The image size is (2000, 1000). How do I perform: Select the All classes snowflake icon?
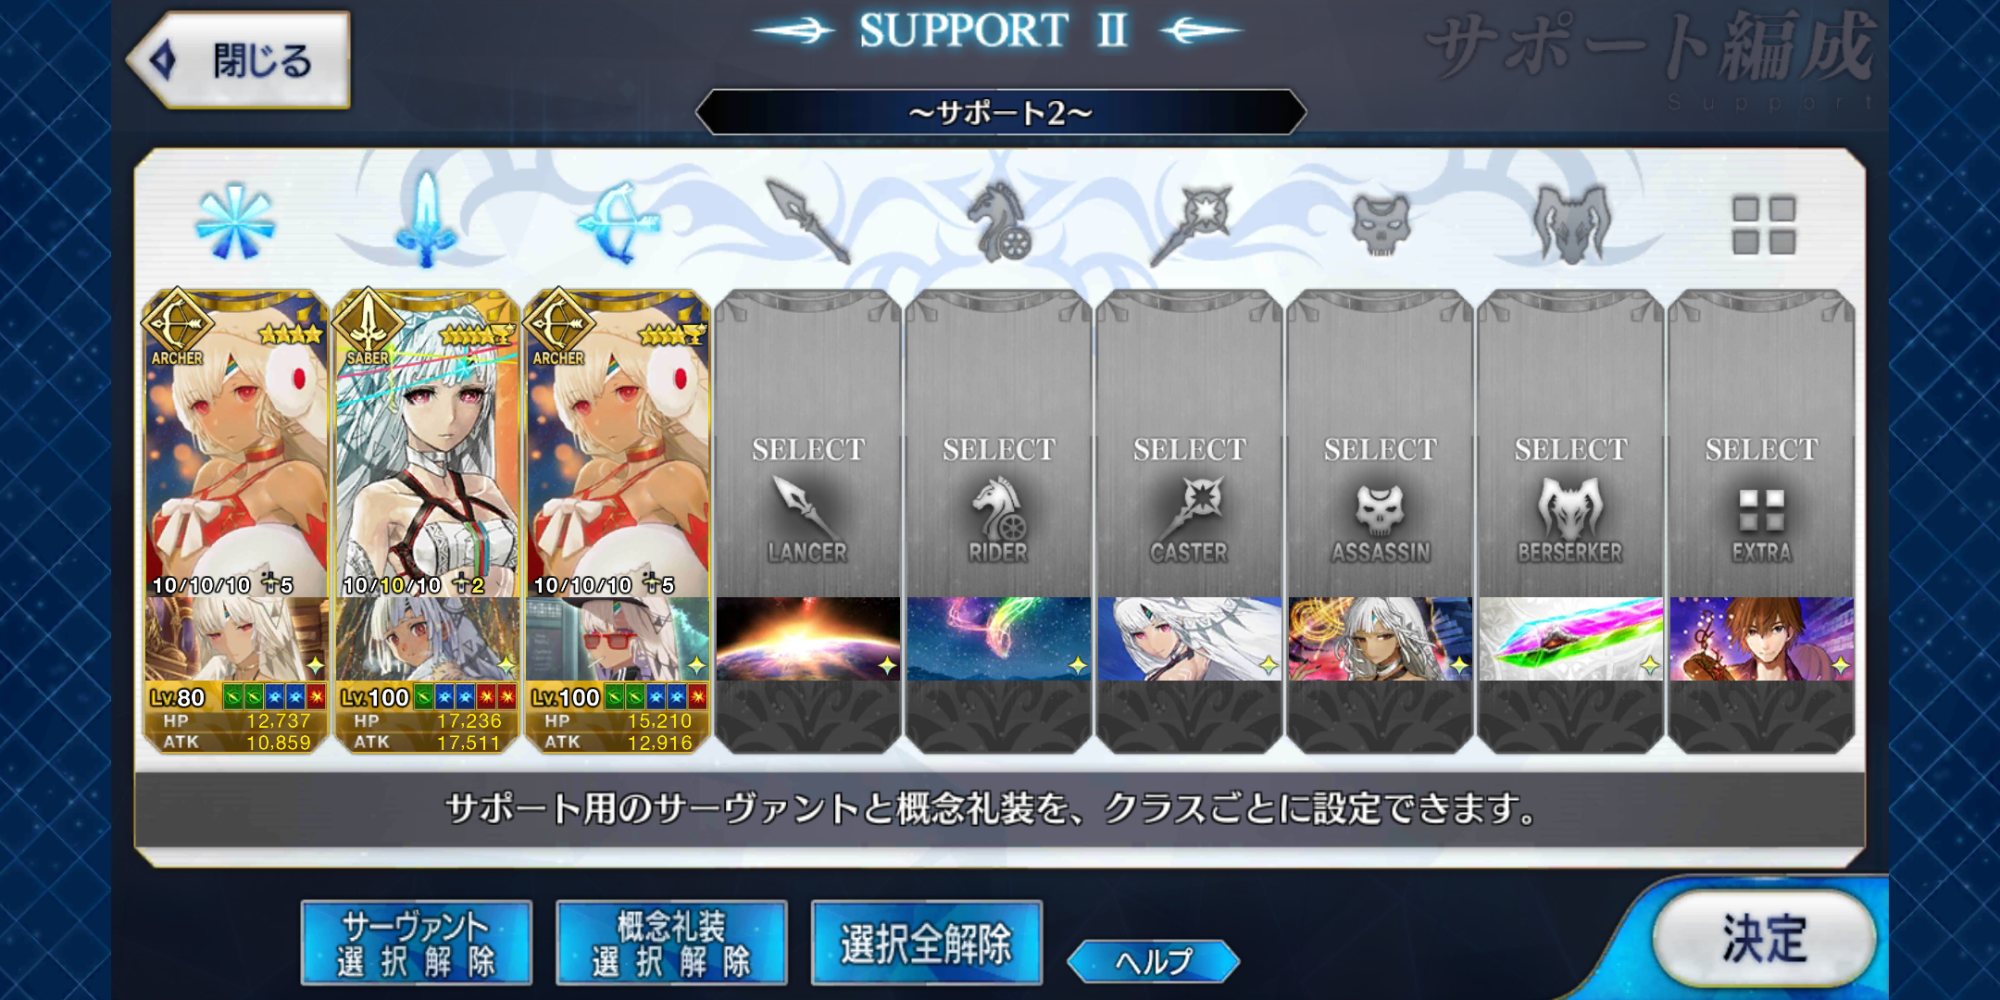234,222
